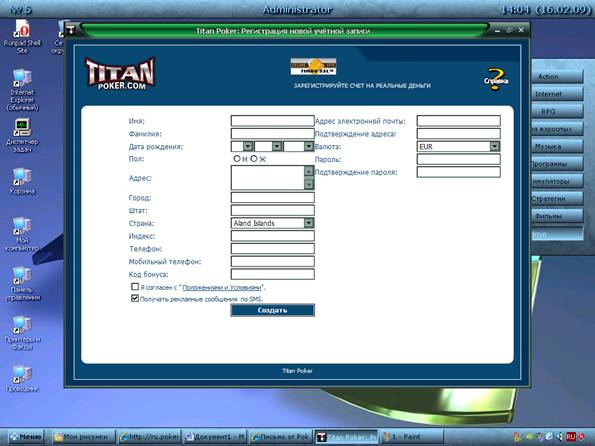
Task: Open the Музыка category in side menu
Action: click(557, 146)
